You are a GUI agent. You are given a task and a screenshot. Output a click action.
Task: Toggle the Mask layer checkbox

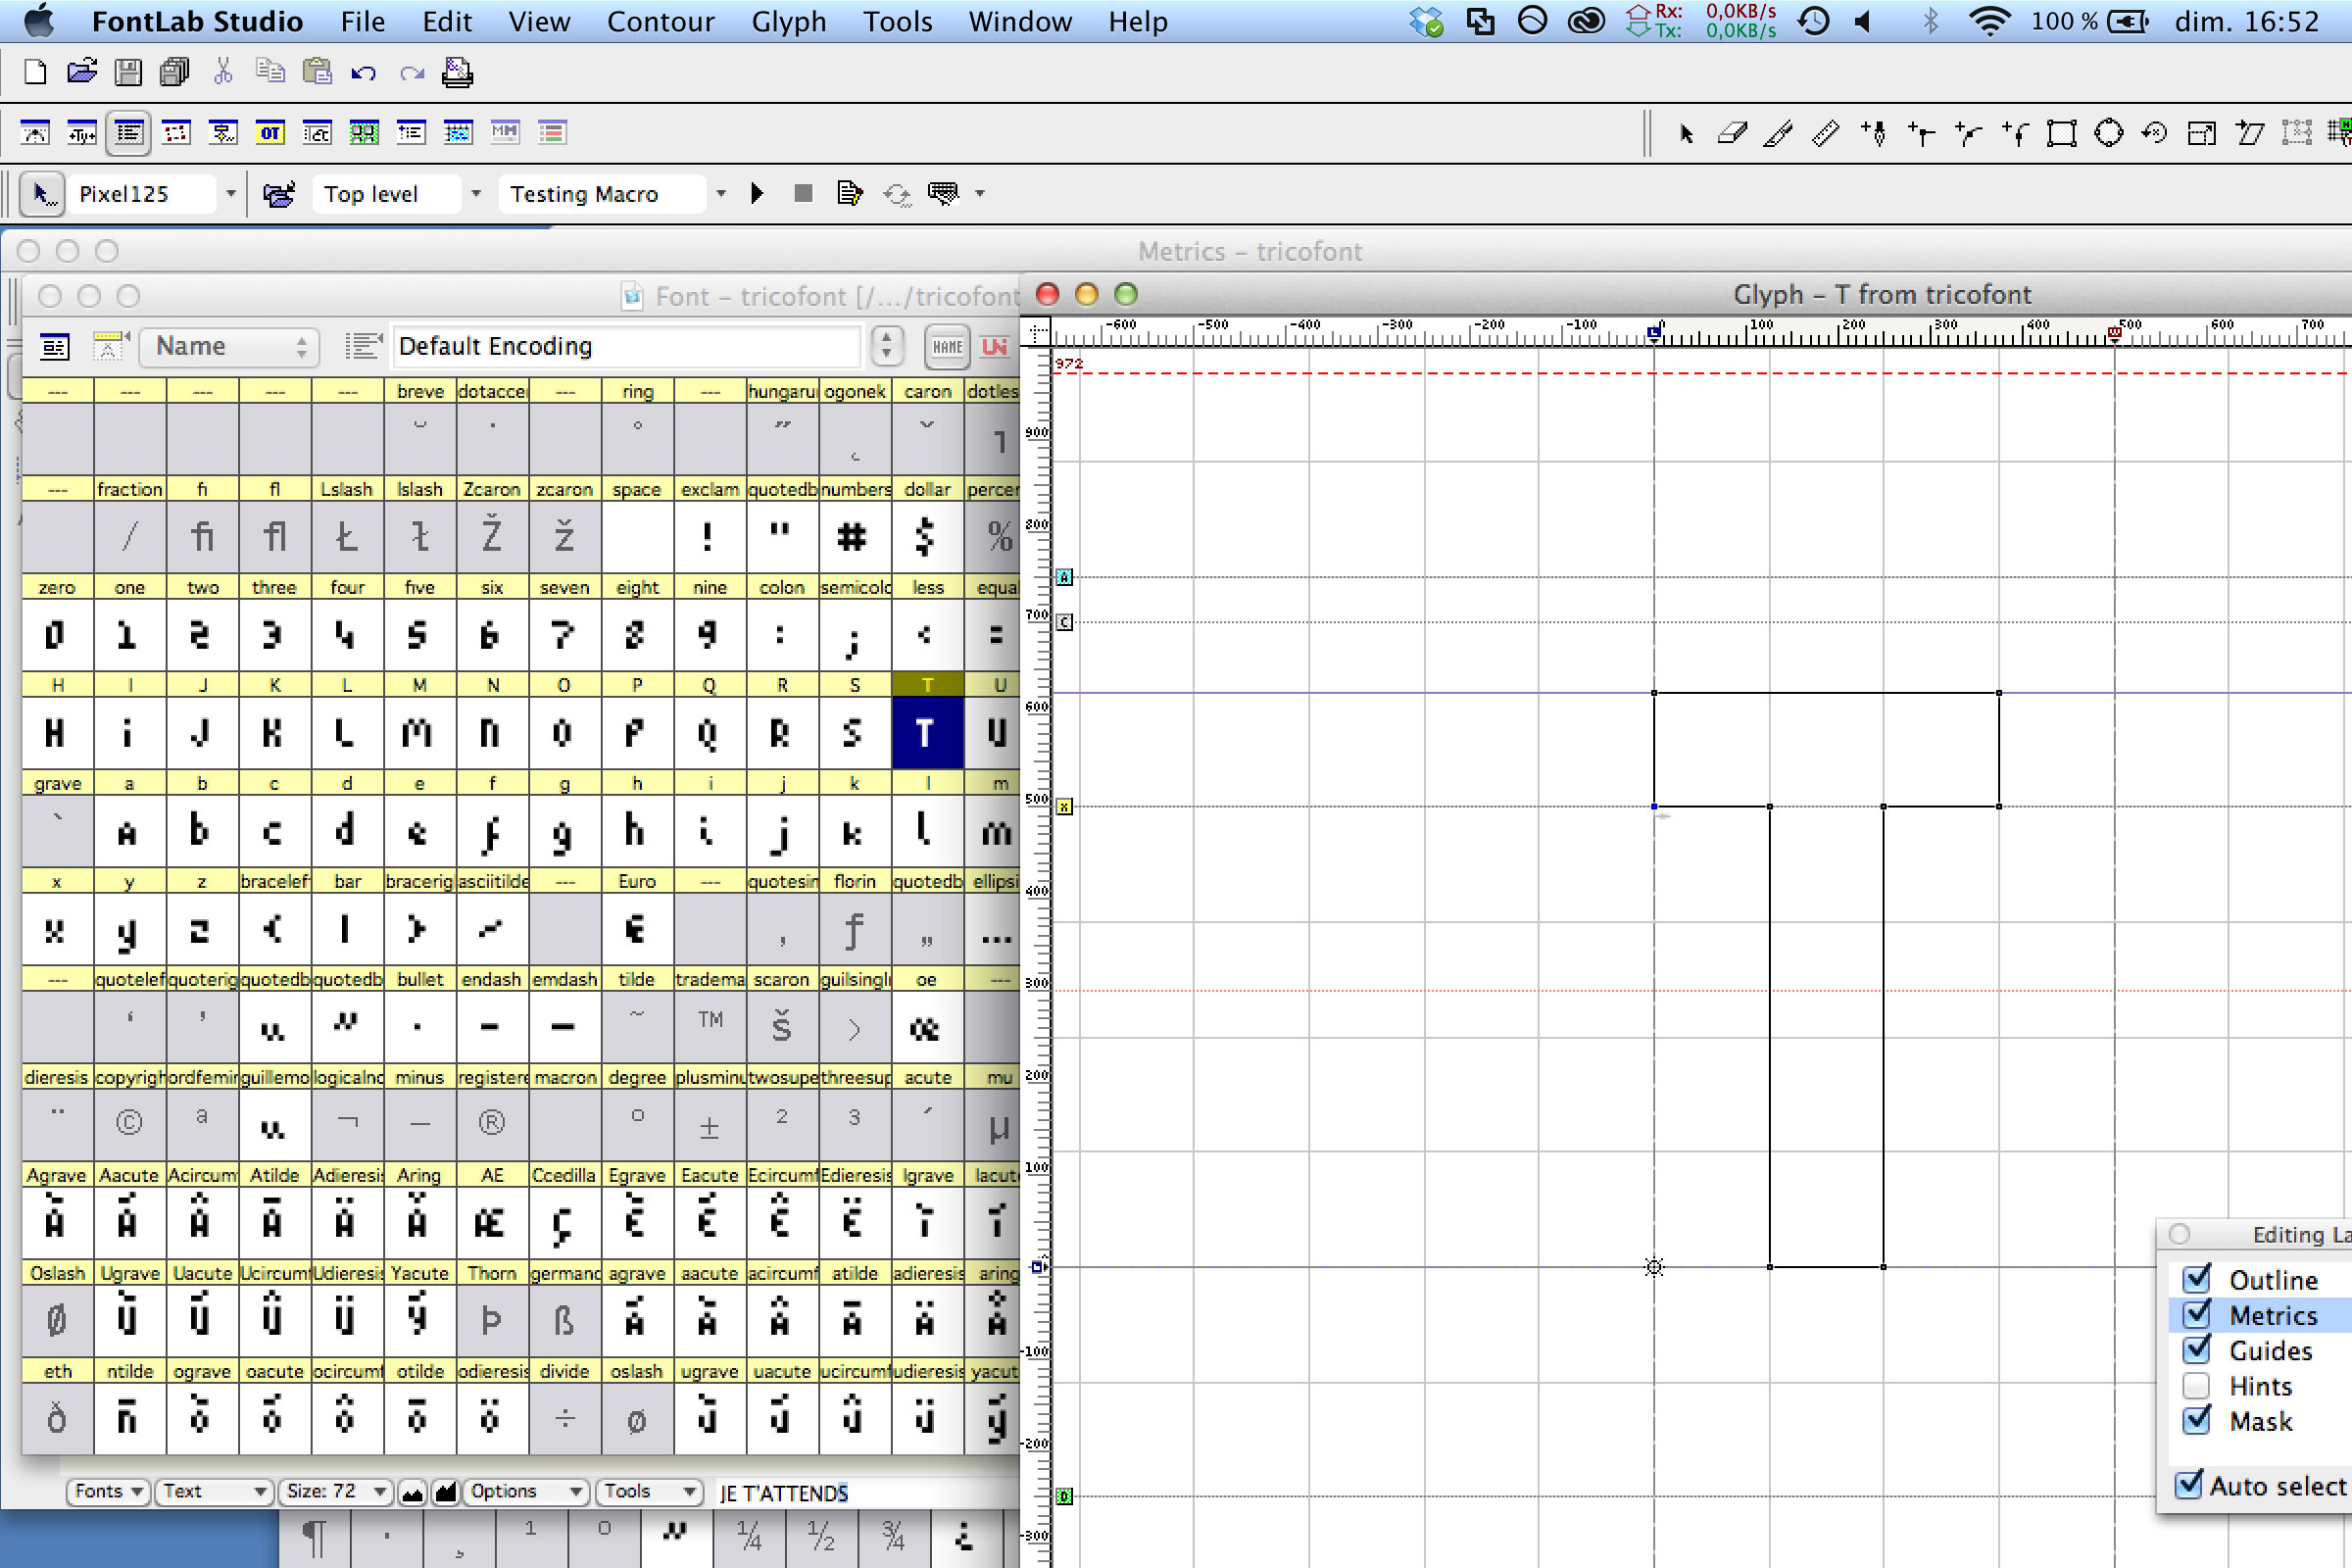(x=2197, y=1421)
